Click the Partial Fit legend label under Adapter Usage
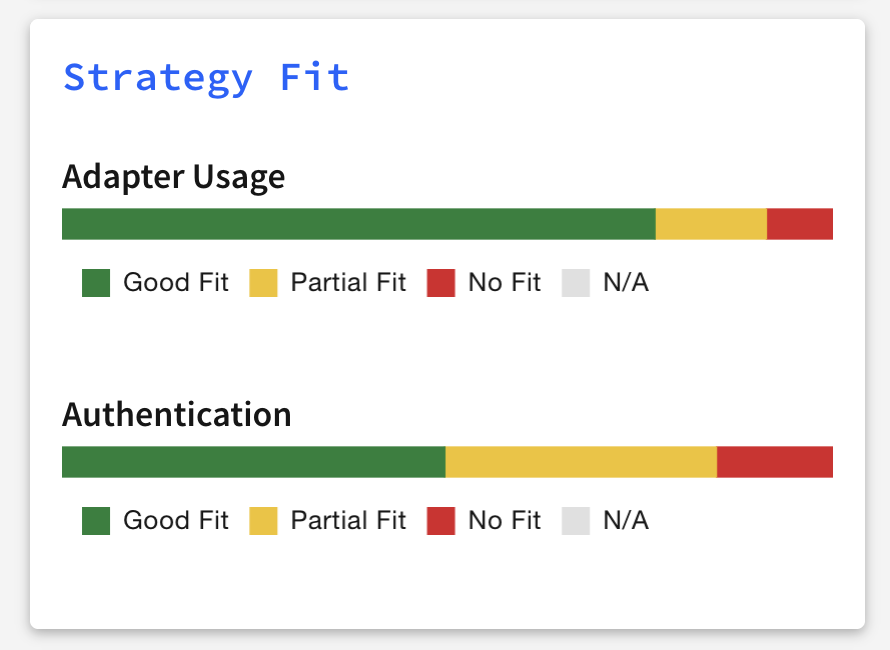 click(349, 282)
